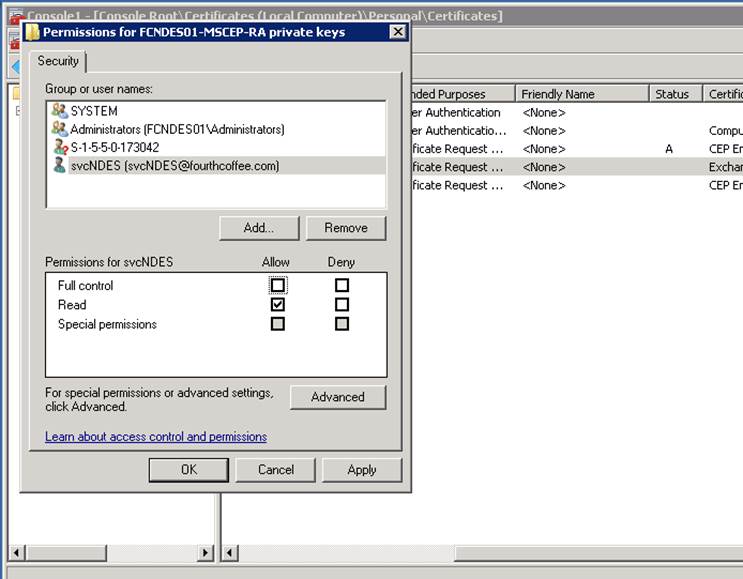Click right arrow of left pane scrollbar
This screenshot has width=743, height=579.
click(207, 552)
